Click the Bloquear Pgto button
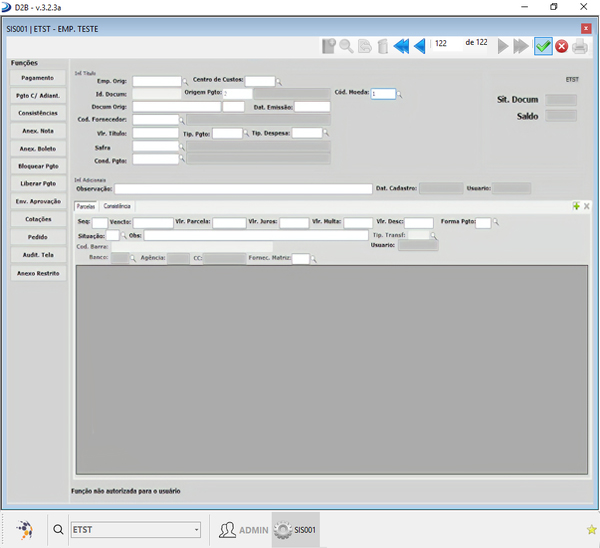Image resolution: width=600 pixels, height=548 pixels. pos(38,166)
